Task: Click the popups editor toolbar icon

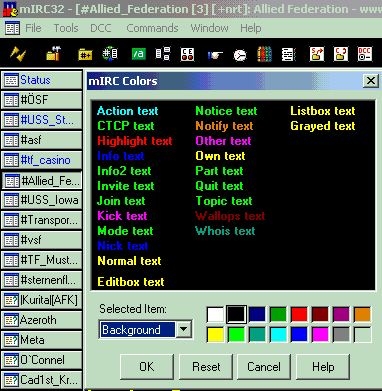Action: click(x=163, y=54)
